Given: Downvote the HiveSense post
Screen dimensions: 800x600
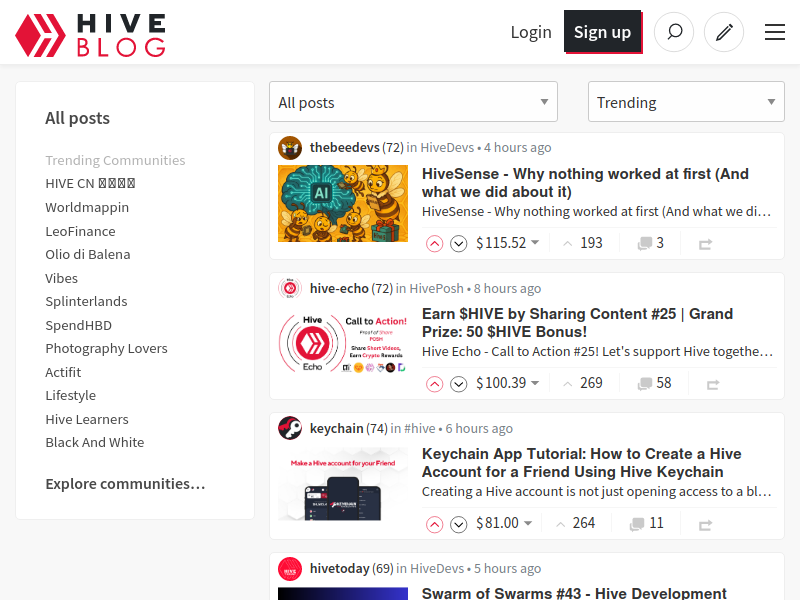Looking at the screenshot, I should pyautogui.click(x=459, y=244).
